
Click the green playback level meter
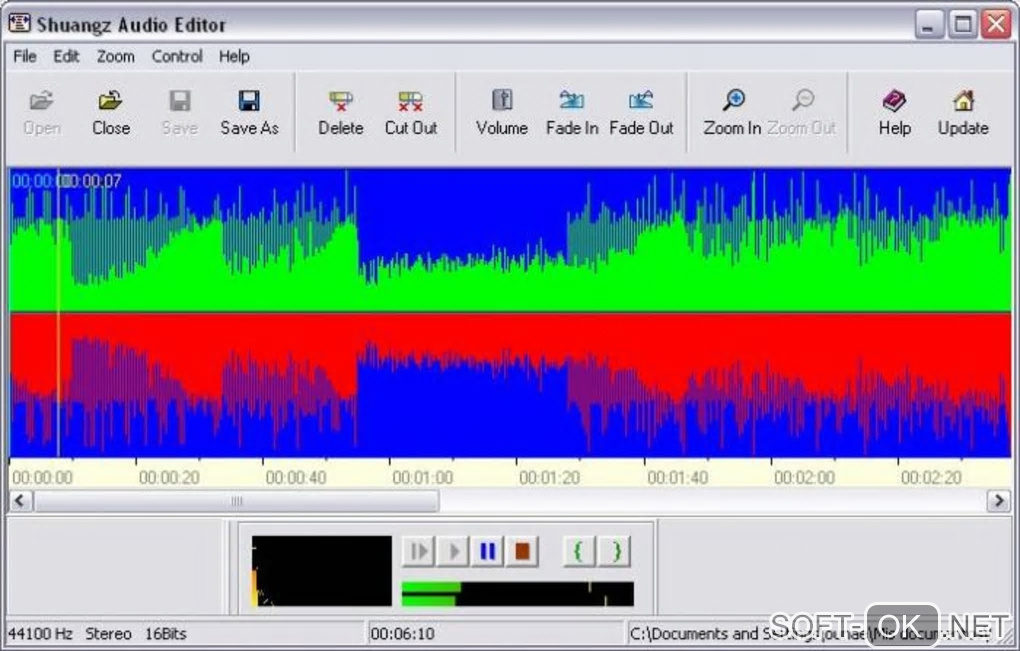pyautogui.click(x=518, y=594)
